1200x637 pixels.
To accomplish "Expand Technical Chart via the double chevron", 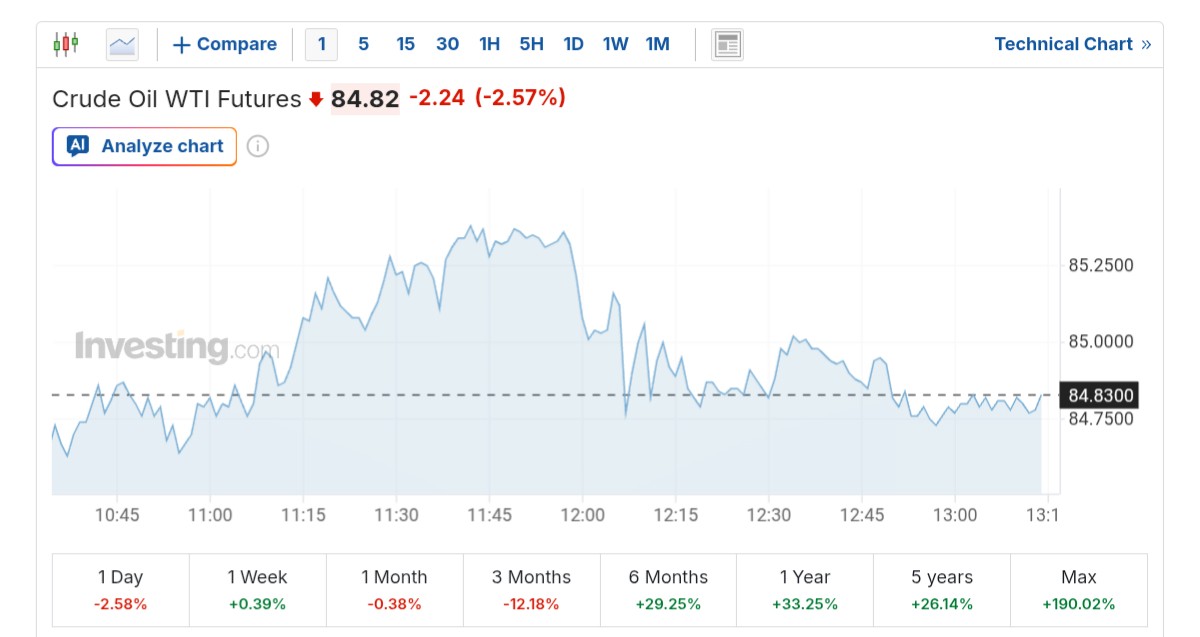I will pos(1146,44).
